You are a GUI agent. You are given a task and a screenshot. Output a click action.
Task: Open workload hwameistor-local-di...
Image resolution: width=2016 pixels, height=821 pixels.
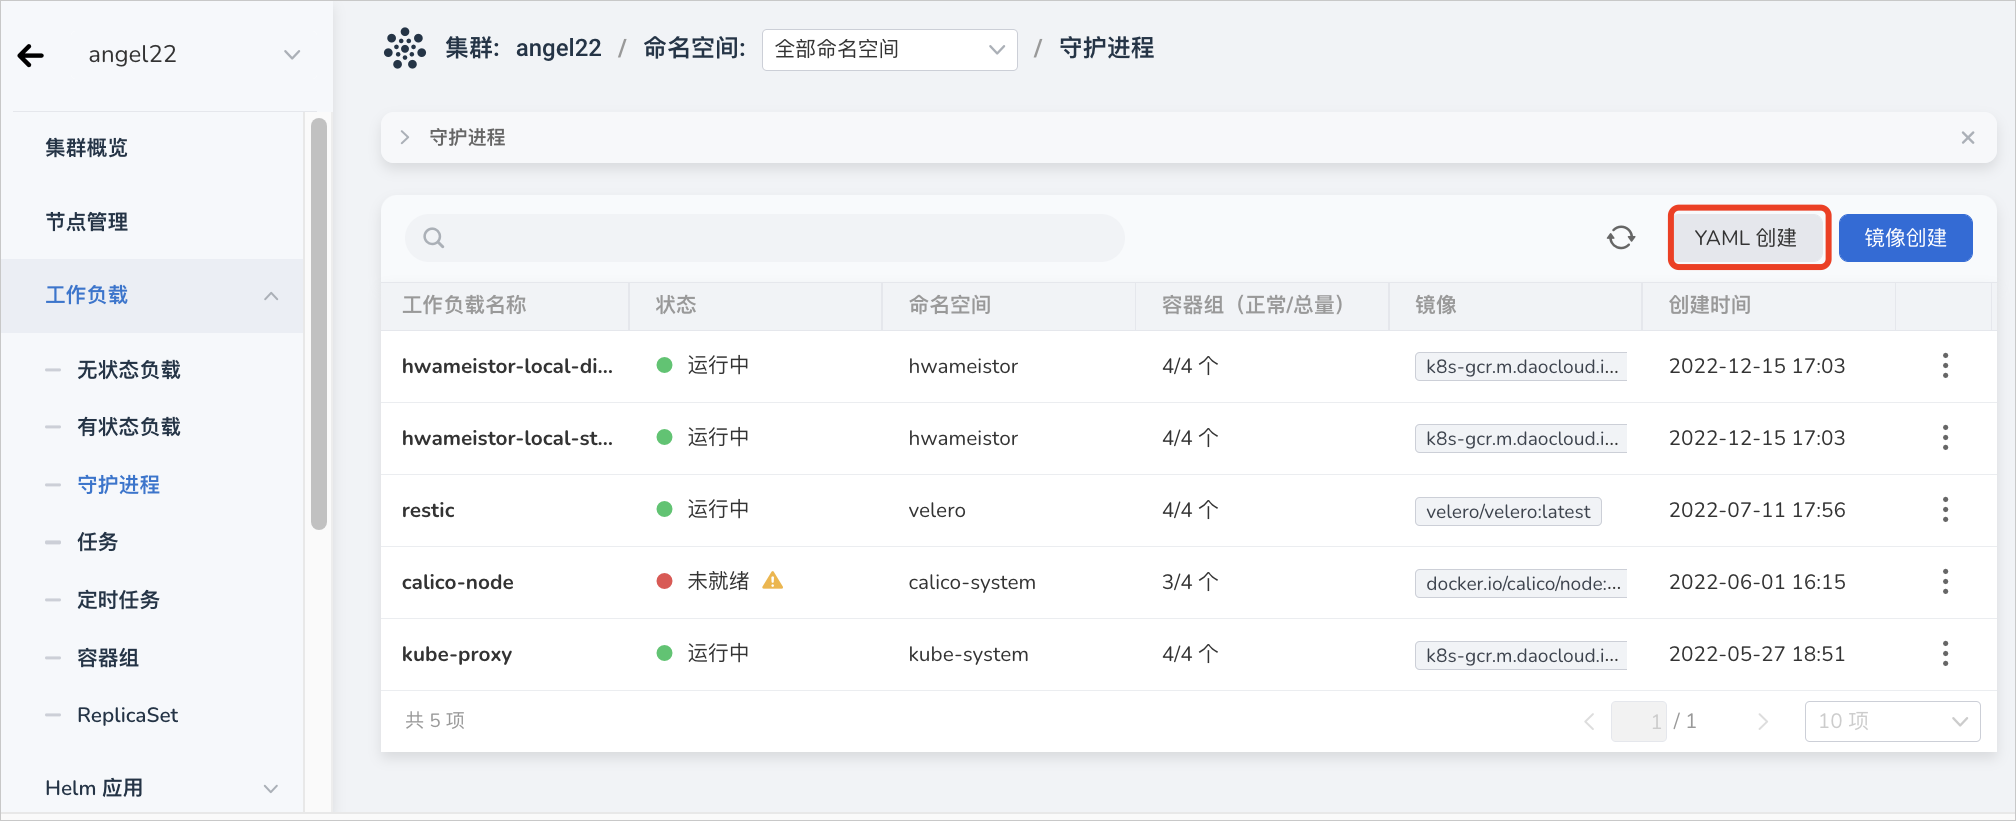pyautogui.click(x=507, y=366)
